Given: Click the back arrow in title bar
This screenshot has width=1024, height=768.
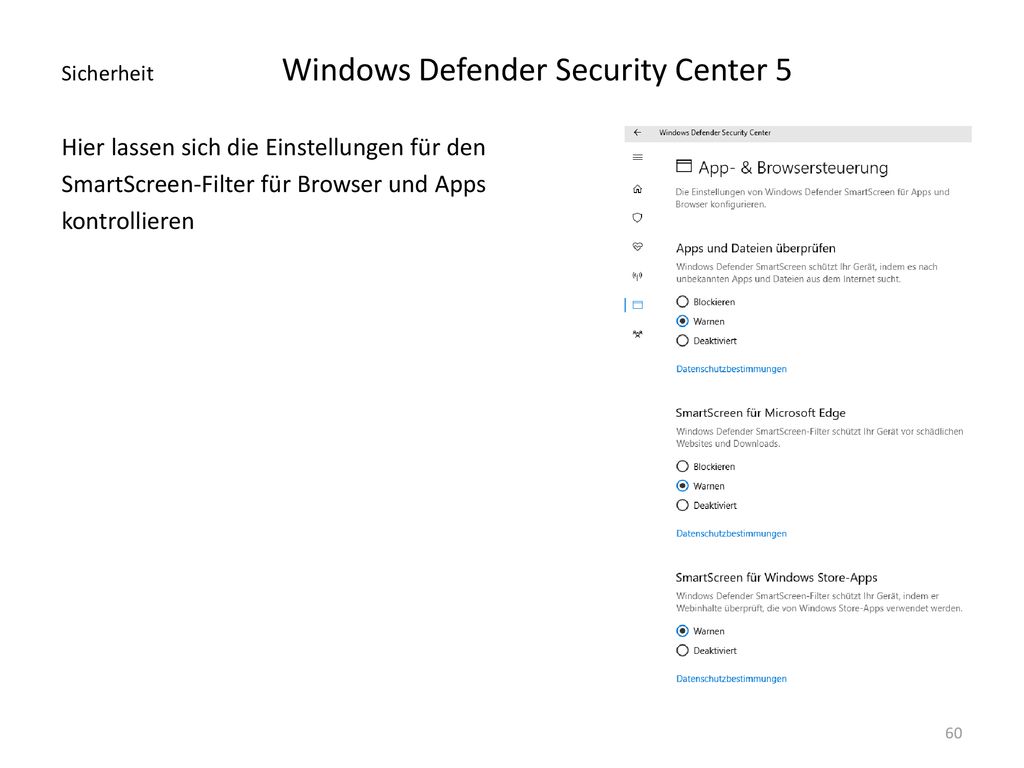Looking at the screenshot, I should pos(637,133).
